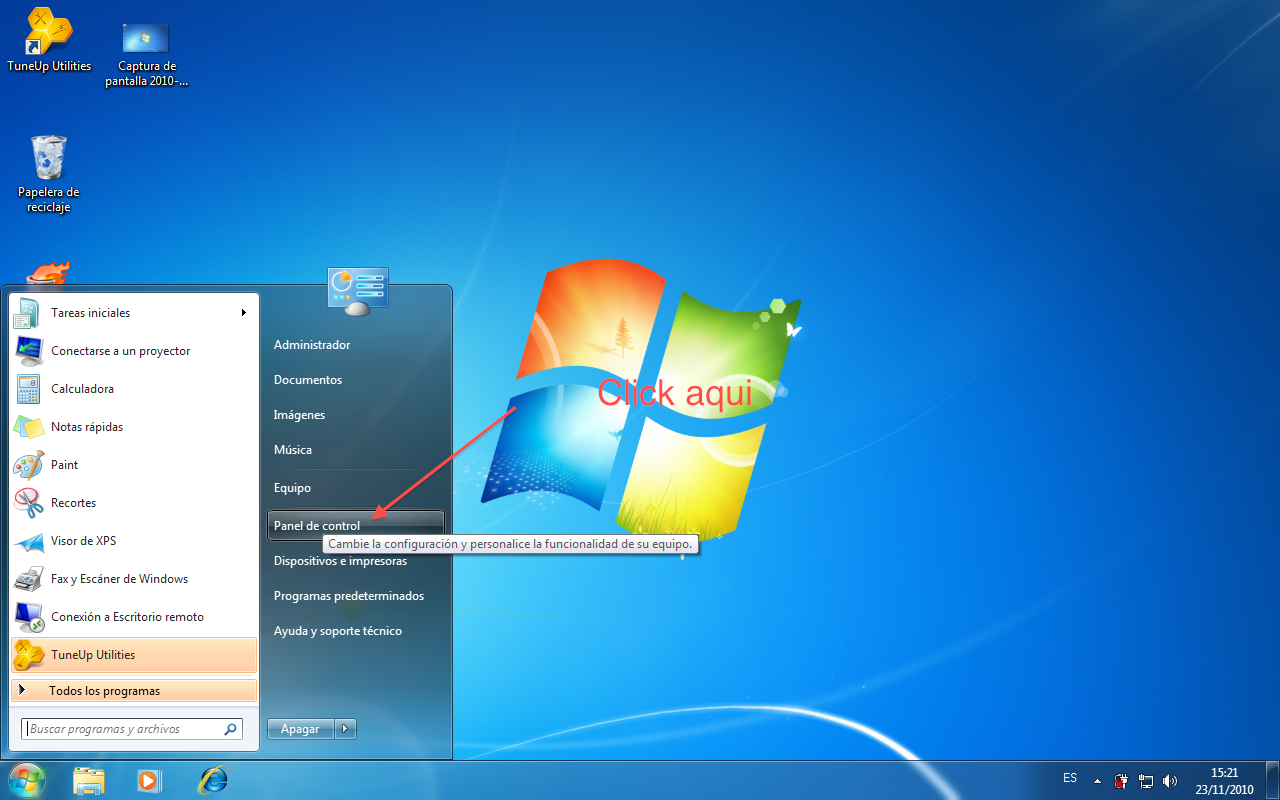Image resolution: width=1280 pixels, height=800 pixels.
Task: Open the taskbar clock showing 15:21
Action: [x=1223, y=781]
